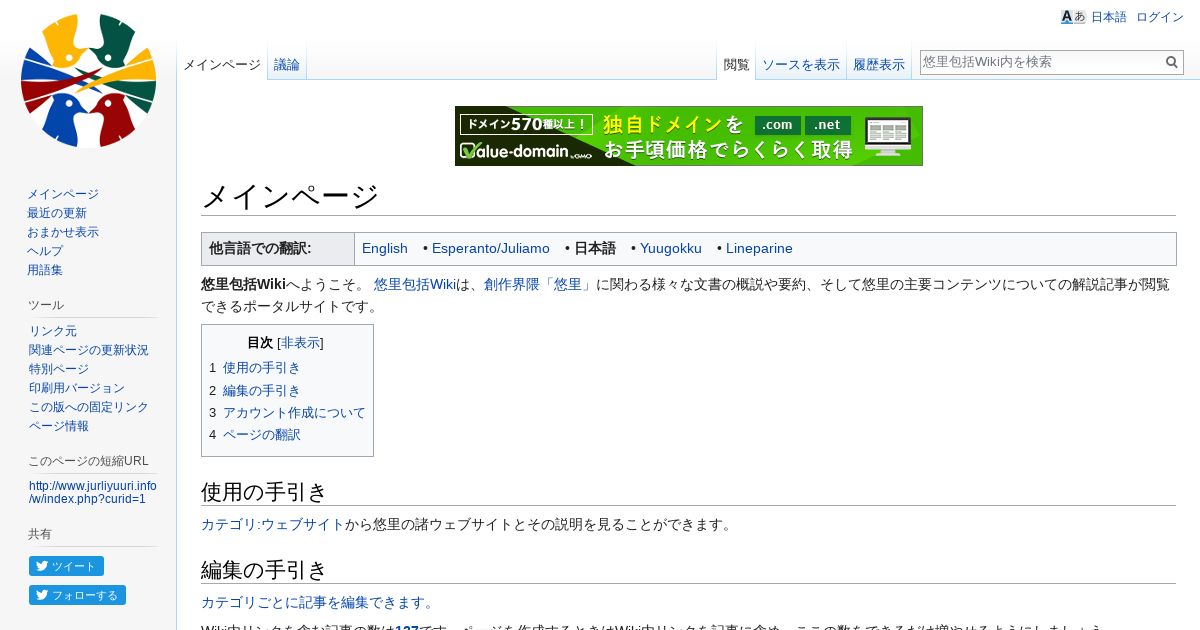The width and height of the screenshot is (1200, 630).
Task: Click おまかせ表示 in sidebar
Action: click(63, 232)
